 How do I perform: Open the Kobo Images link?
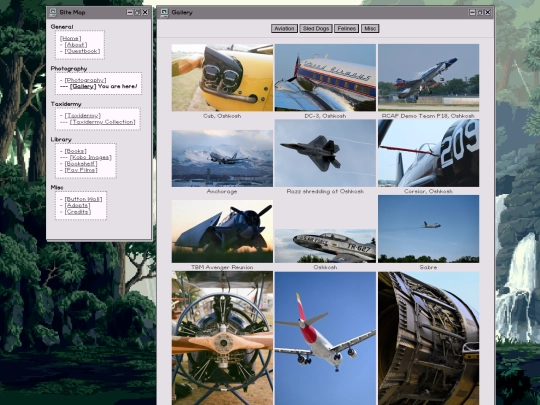pyautogui.click(x=91, y=157)
